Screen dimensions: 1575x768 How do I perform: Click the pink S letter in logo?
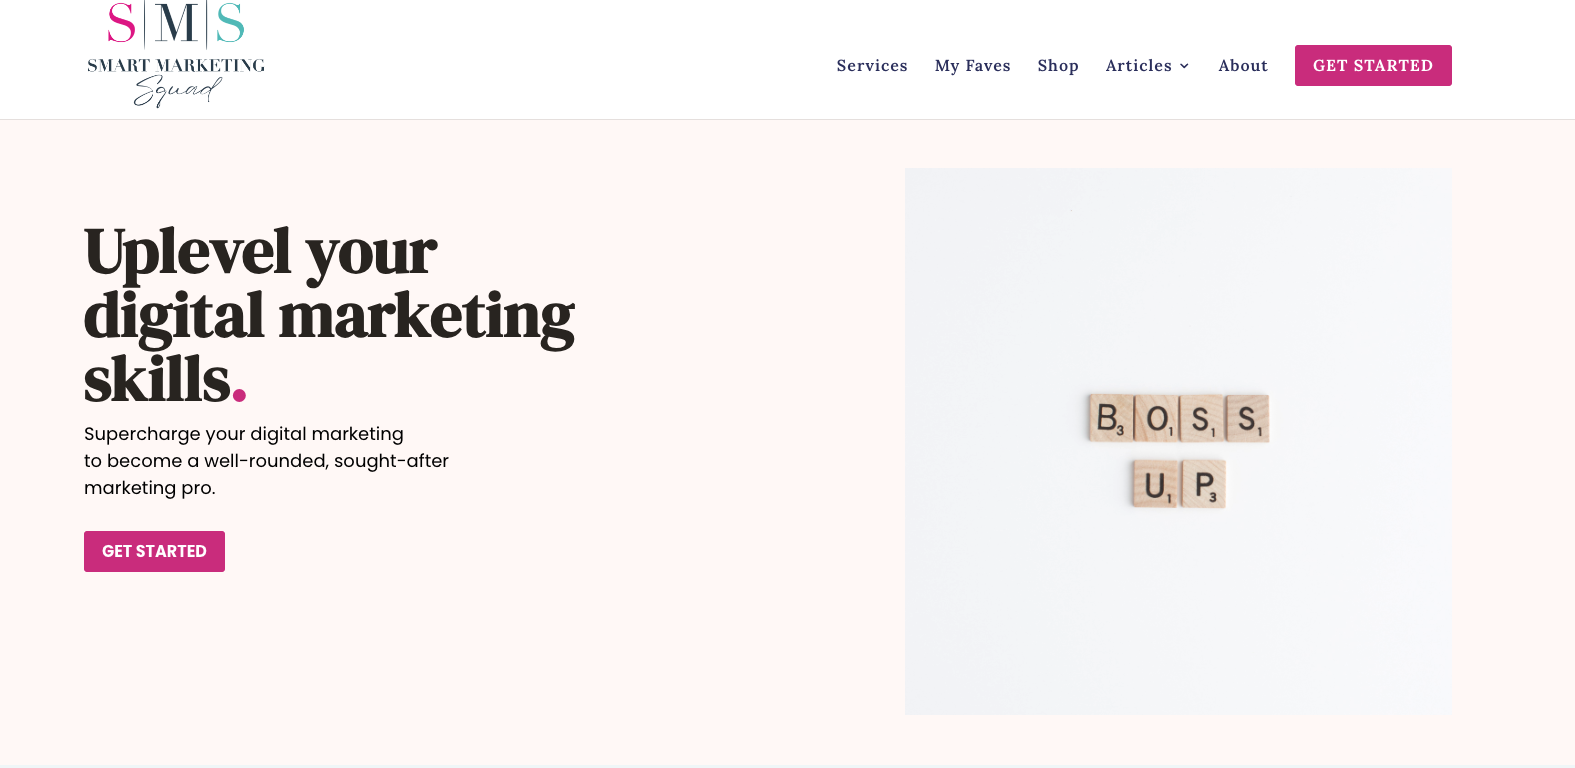(121, 23)
